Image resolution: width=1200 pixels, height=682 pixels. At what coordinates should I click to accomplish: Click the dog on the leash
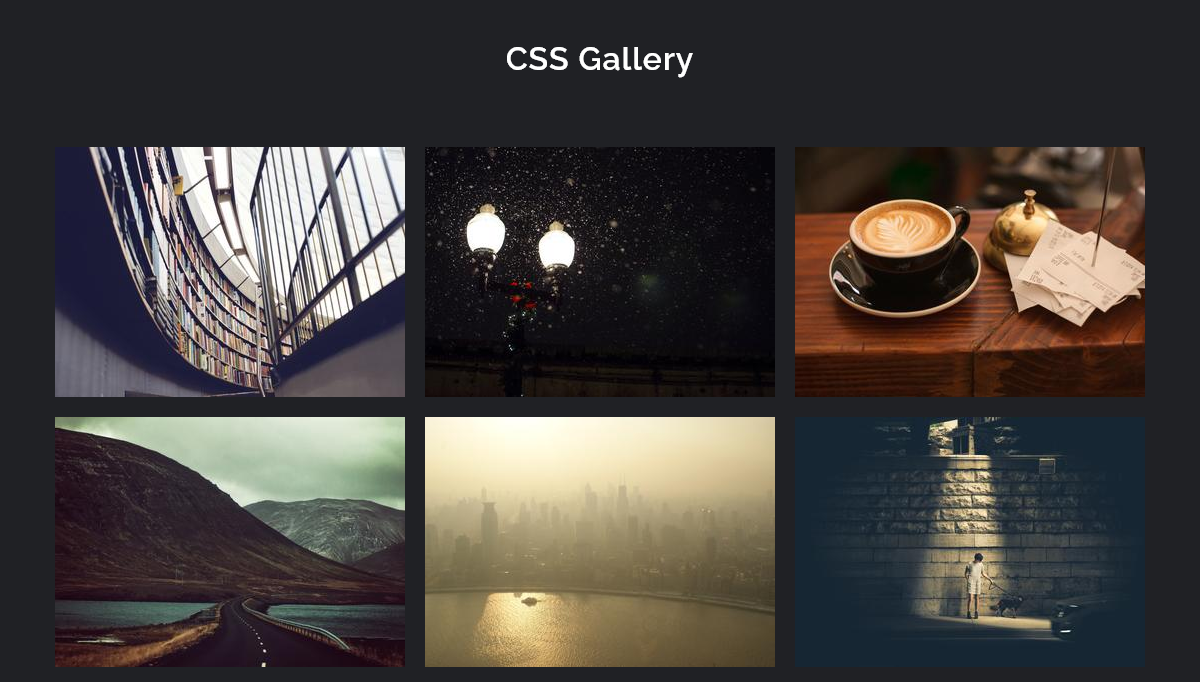(1008, 605)
